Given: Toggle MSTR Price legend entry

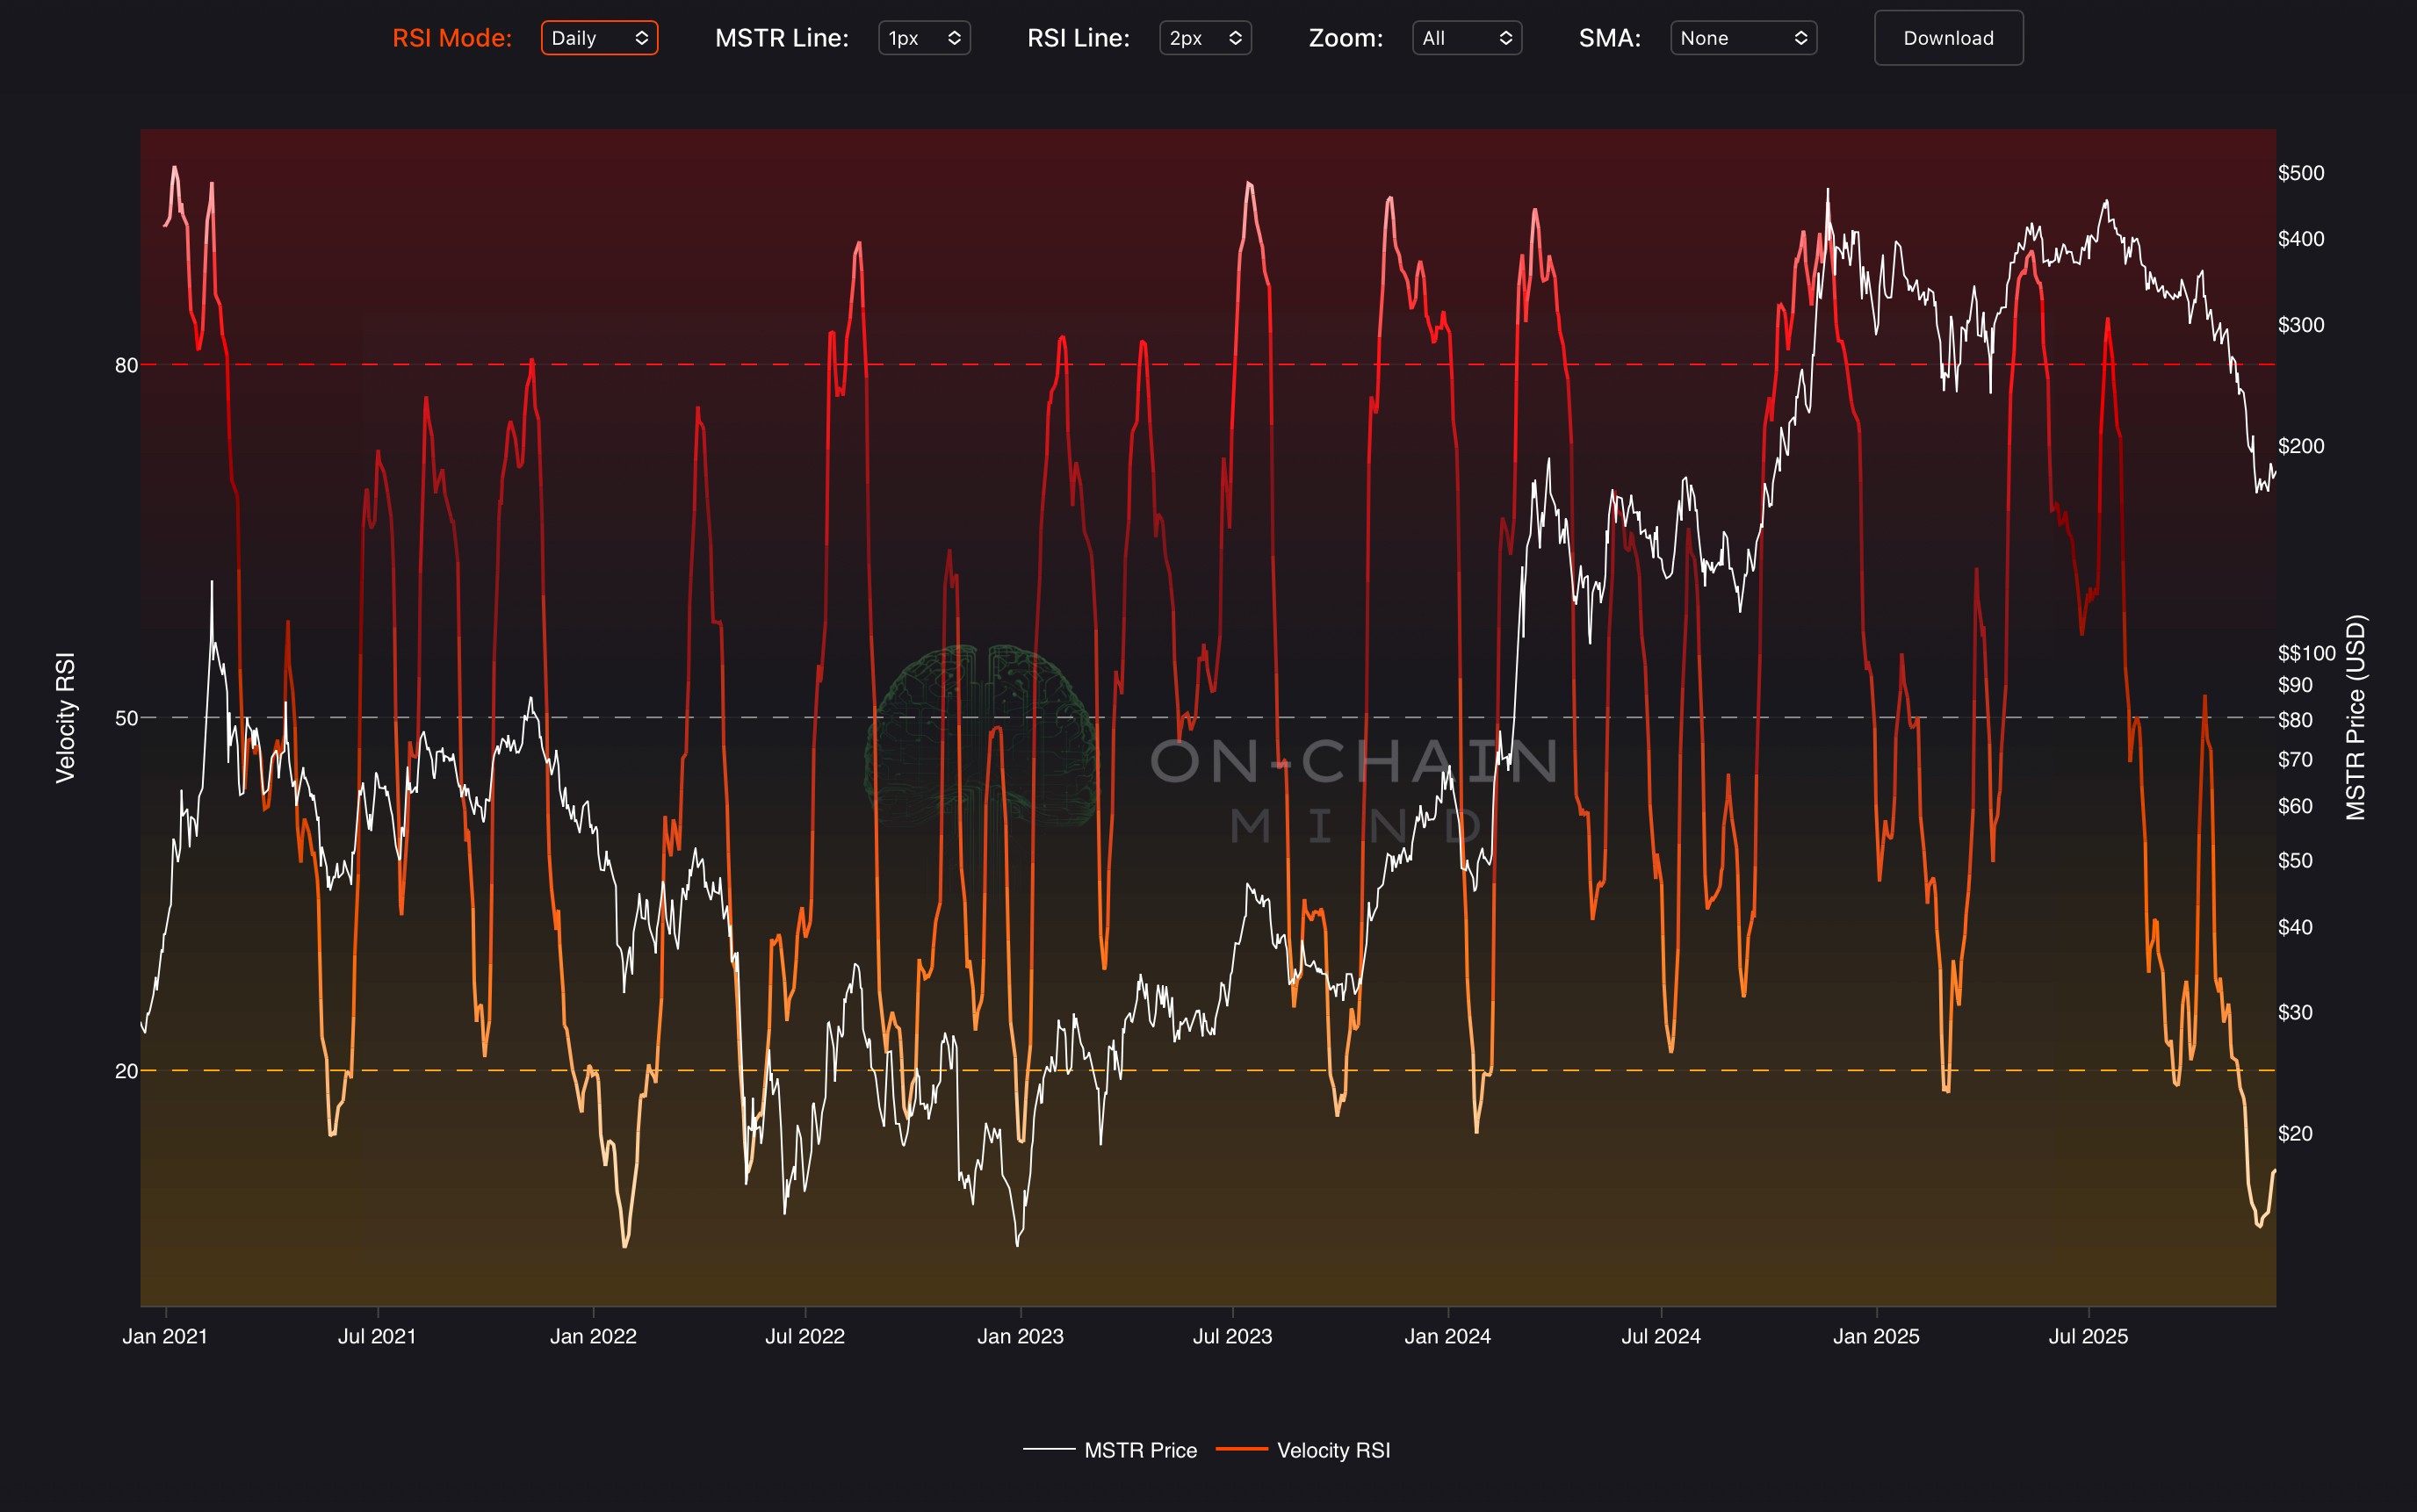Looking at the screenshot, I should click(1140, 1450).
